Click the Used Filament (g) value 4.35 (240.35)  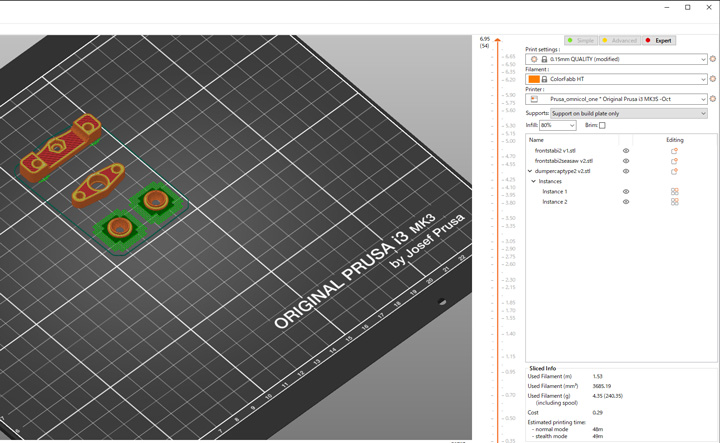pos(608,396)
